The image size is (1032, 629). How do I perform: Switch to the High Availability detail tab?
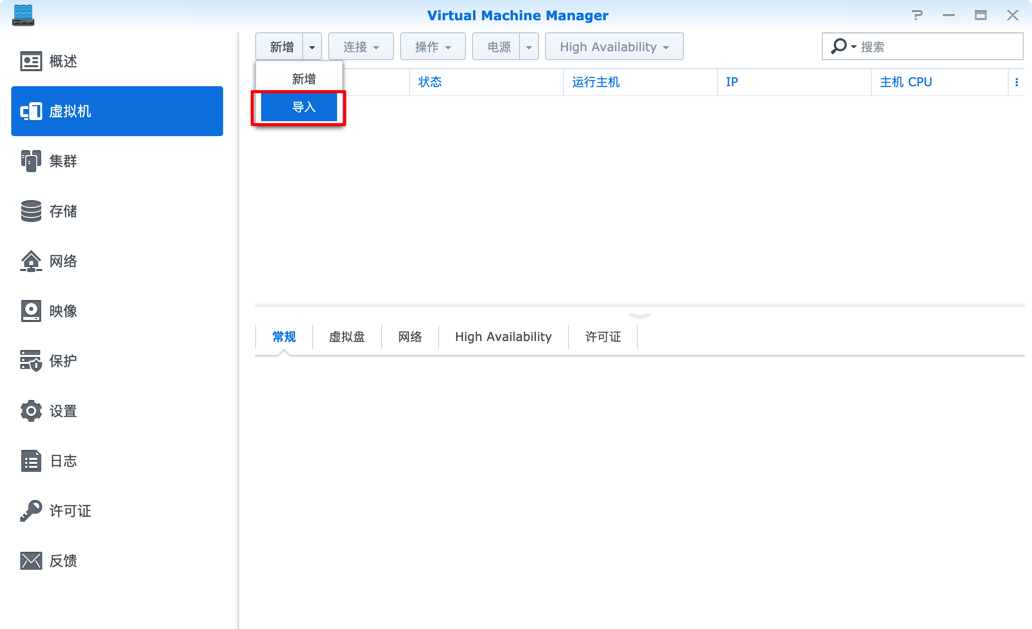click(x=503, y=337)
